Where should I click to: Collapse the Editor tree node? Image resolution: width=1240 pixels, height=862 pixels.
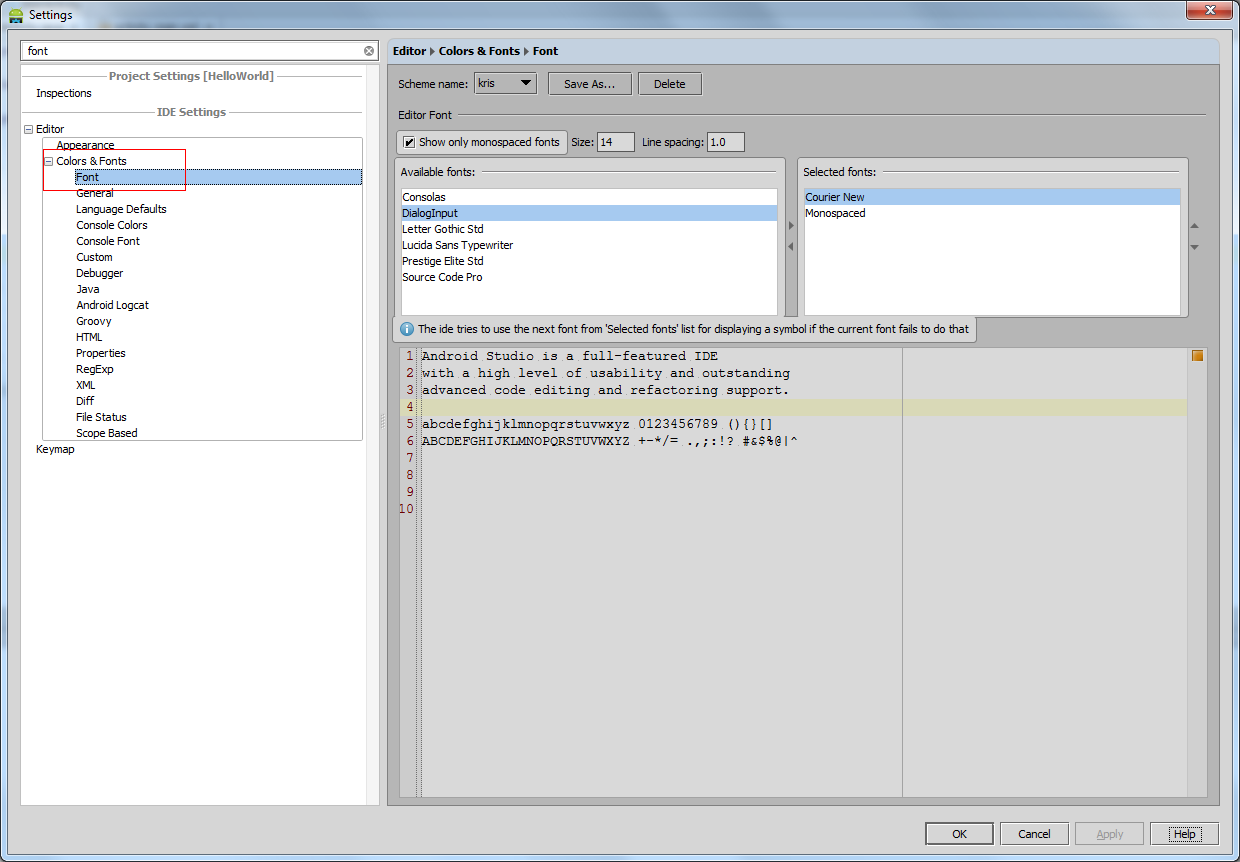28,130
